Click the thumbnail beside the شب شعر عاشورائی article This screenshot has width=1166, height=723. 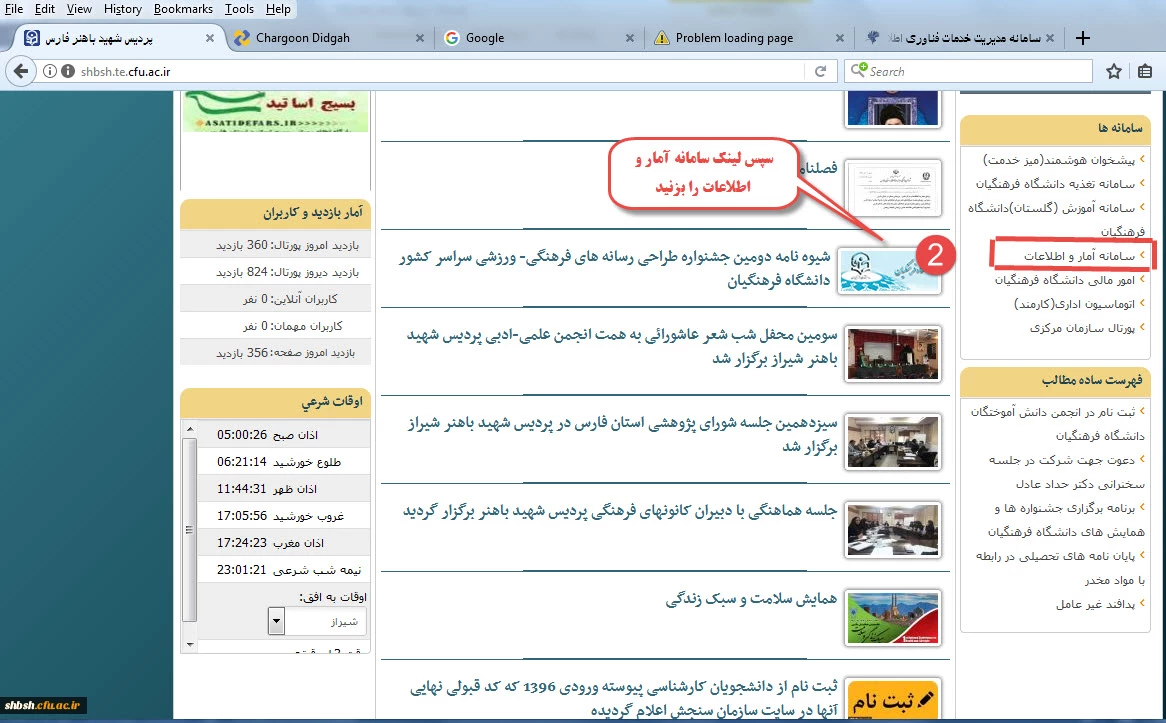tap(893, 354)
